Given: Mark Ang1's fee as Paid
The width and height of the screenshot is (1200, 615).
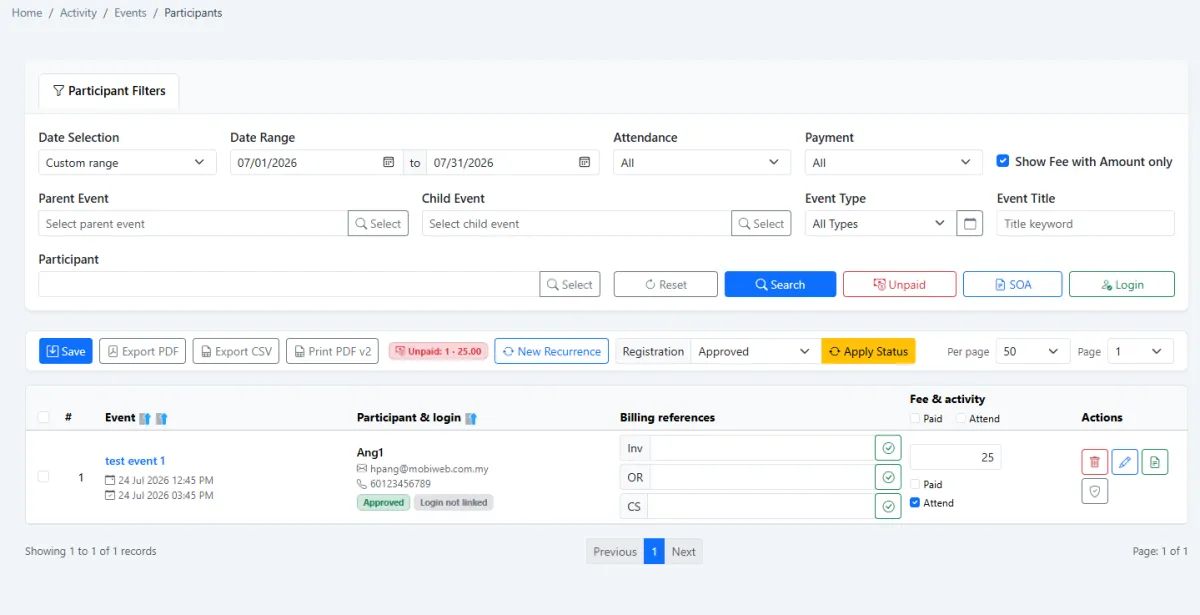Looking at the screenshot, I should [915, 484].
